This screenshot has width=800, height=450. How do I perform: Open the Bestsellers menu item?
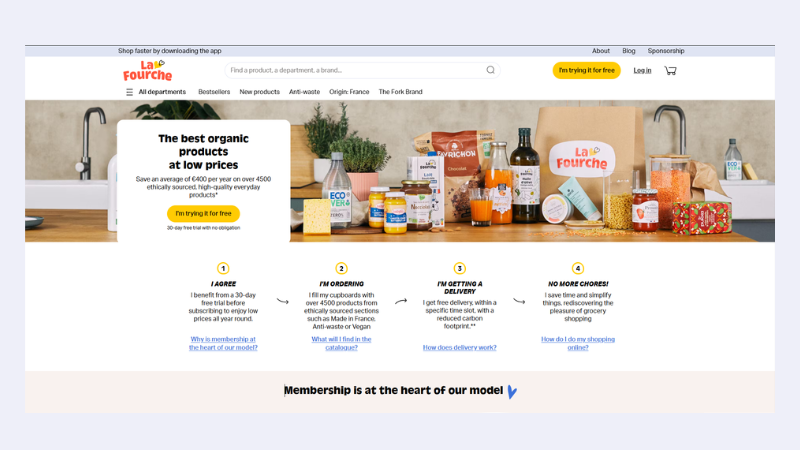214,92
